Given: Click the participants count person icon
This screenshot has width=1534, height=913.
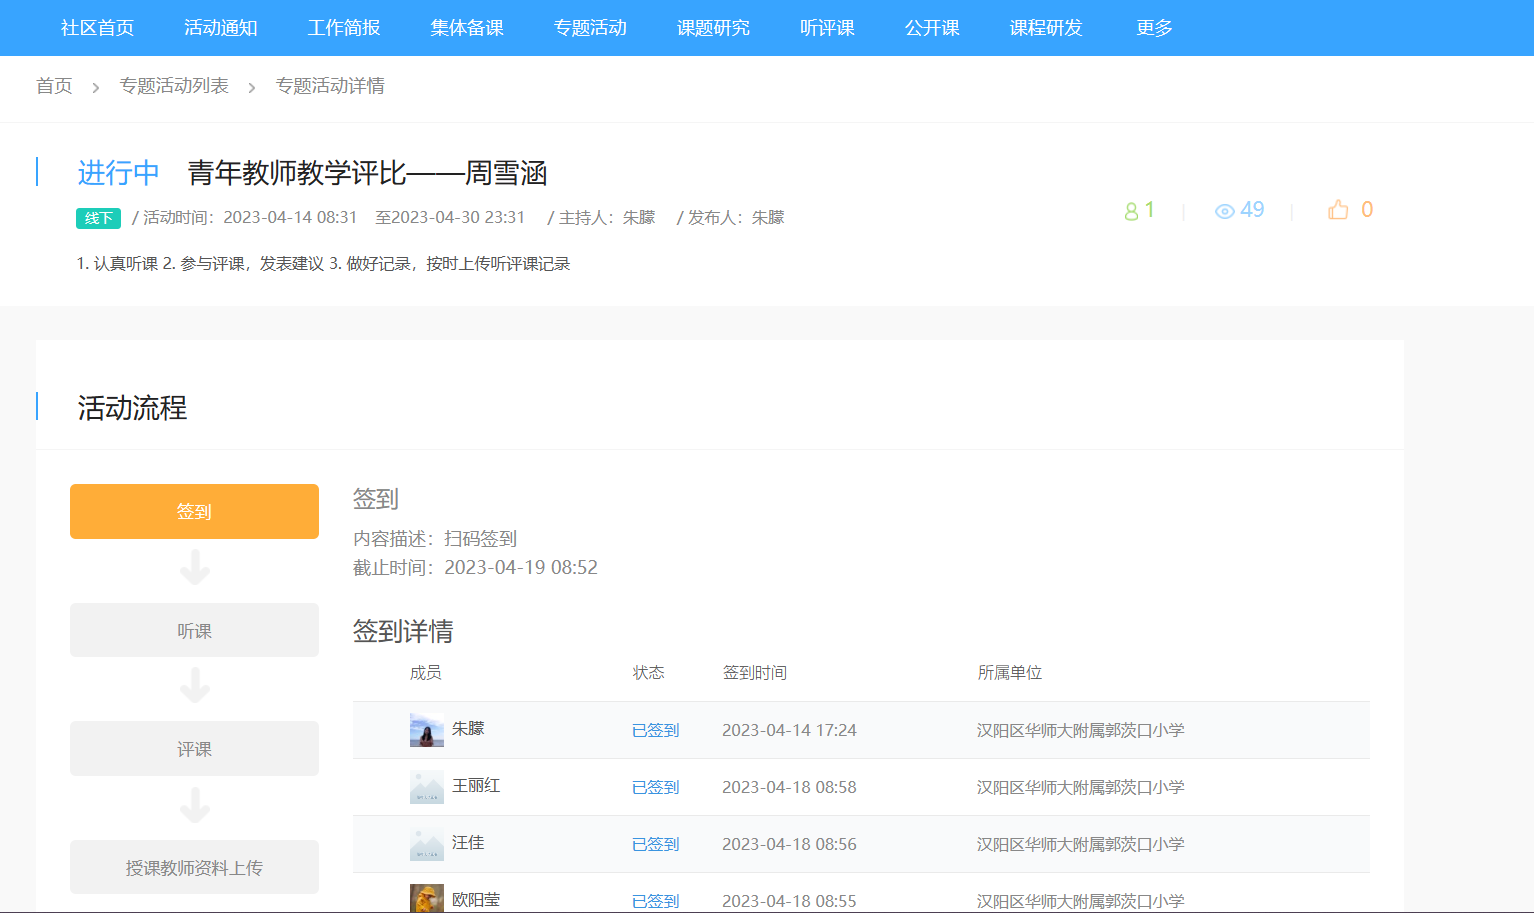Looking at the screenshot, I should point(1131,211).
